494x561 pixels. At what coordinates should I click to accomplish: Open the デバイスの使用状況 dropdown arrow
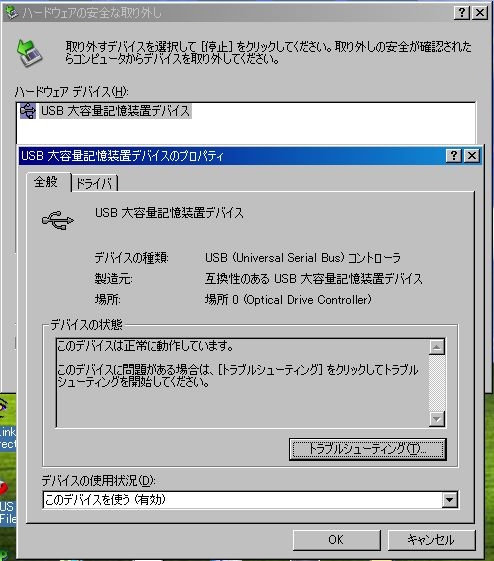[x=449, y=500]
